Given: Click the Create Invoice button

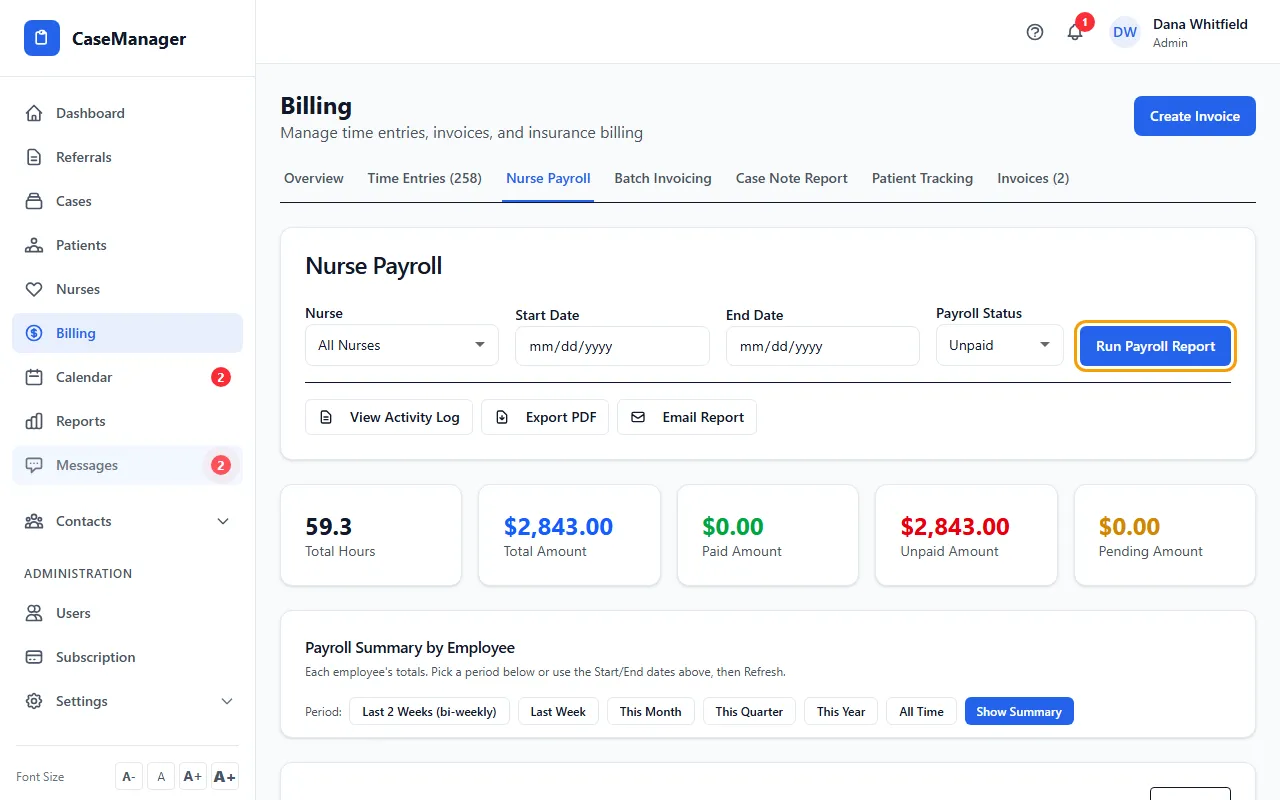Looking at the screenshot, I should point(1195,116).
